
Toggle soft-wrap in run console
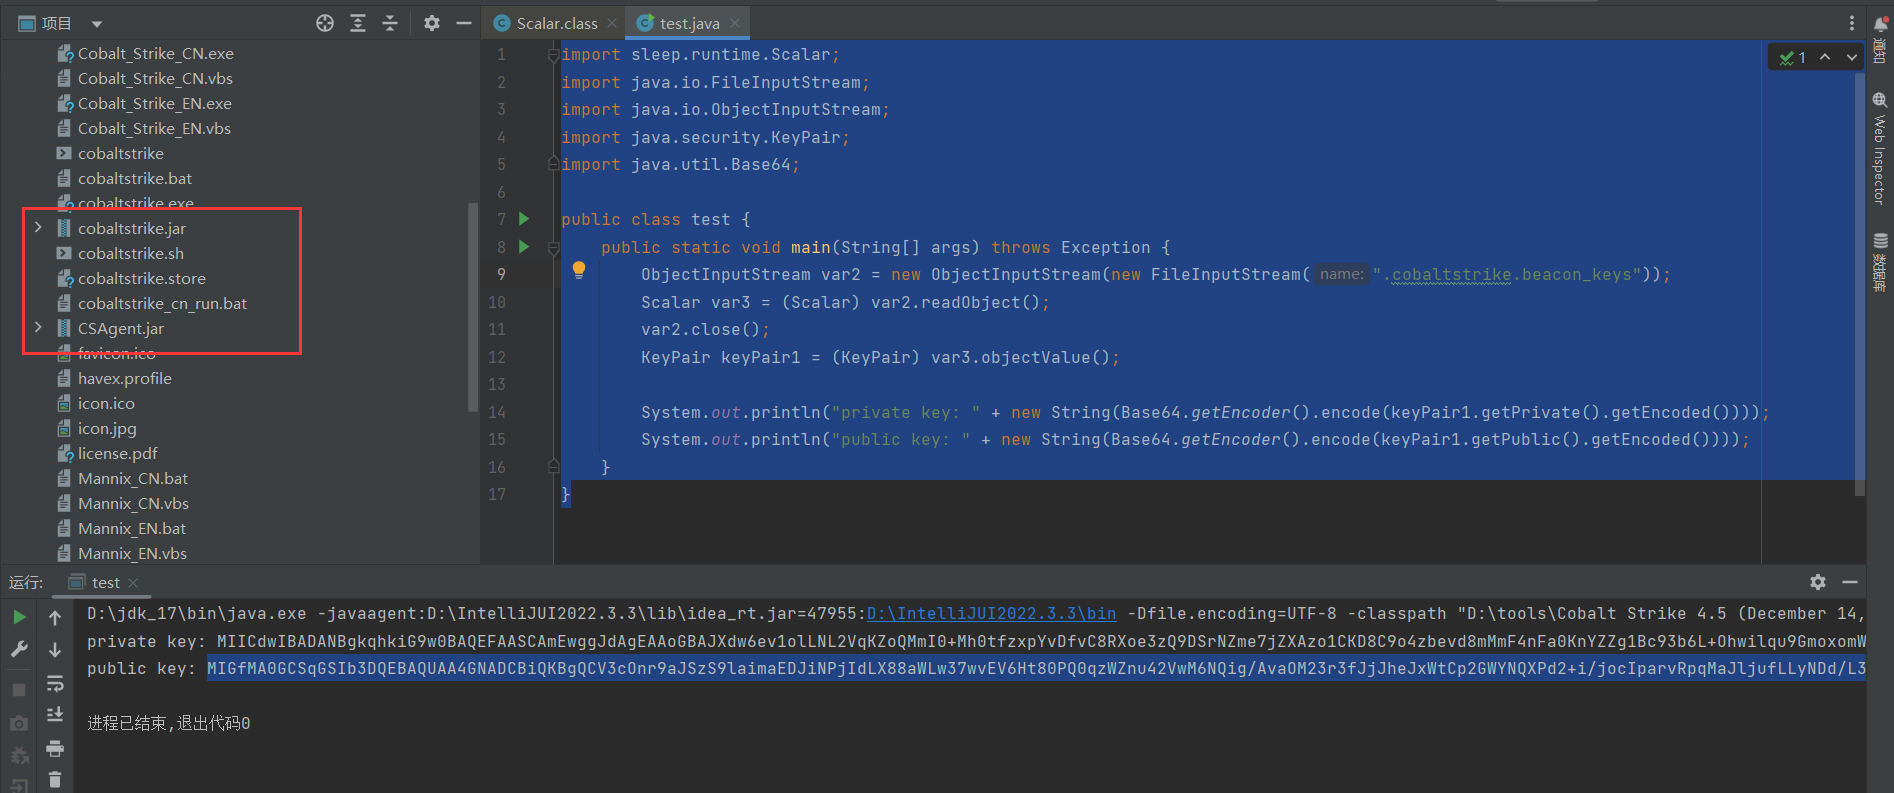[55, 683]
